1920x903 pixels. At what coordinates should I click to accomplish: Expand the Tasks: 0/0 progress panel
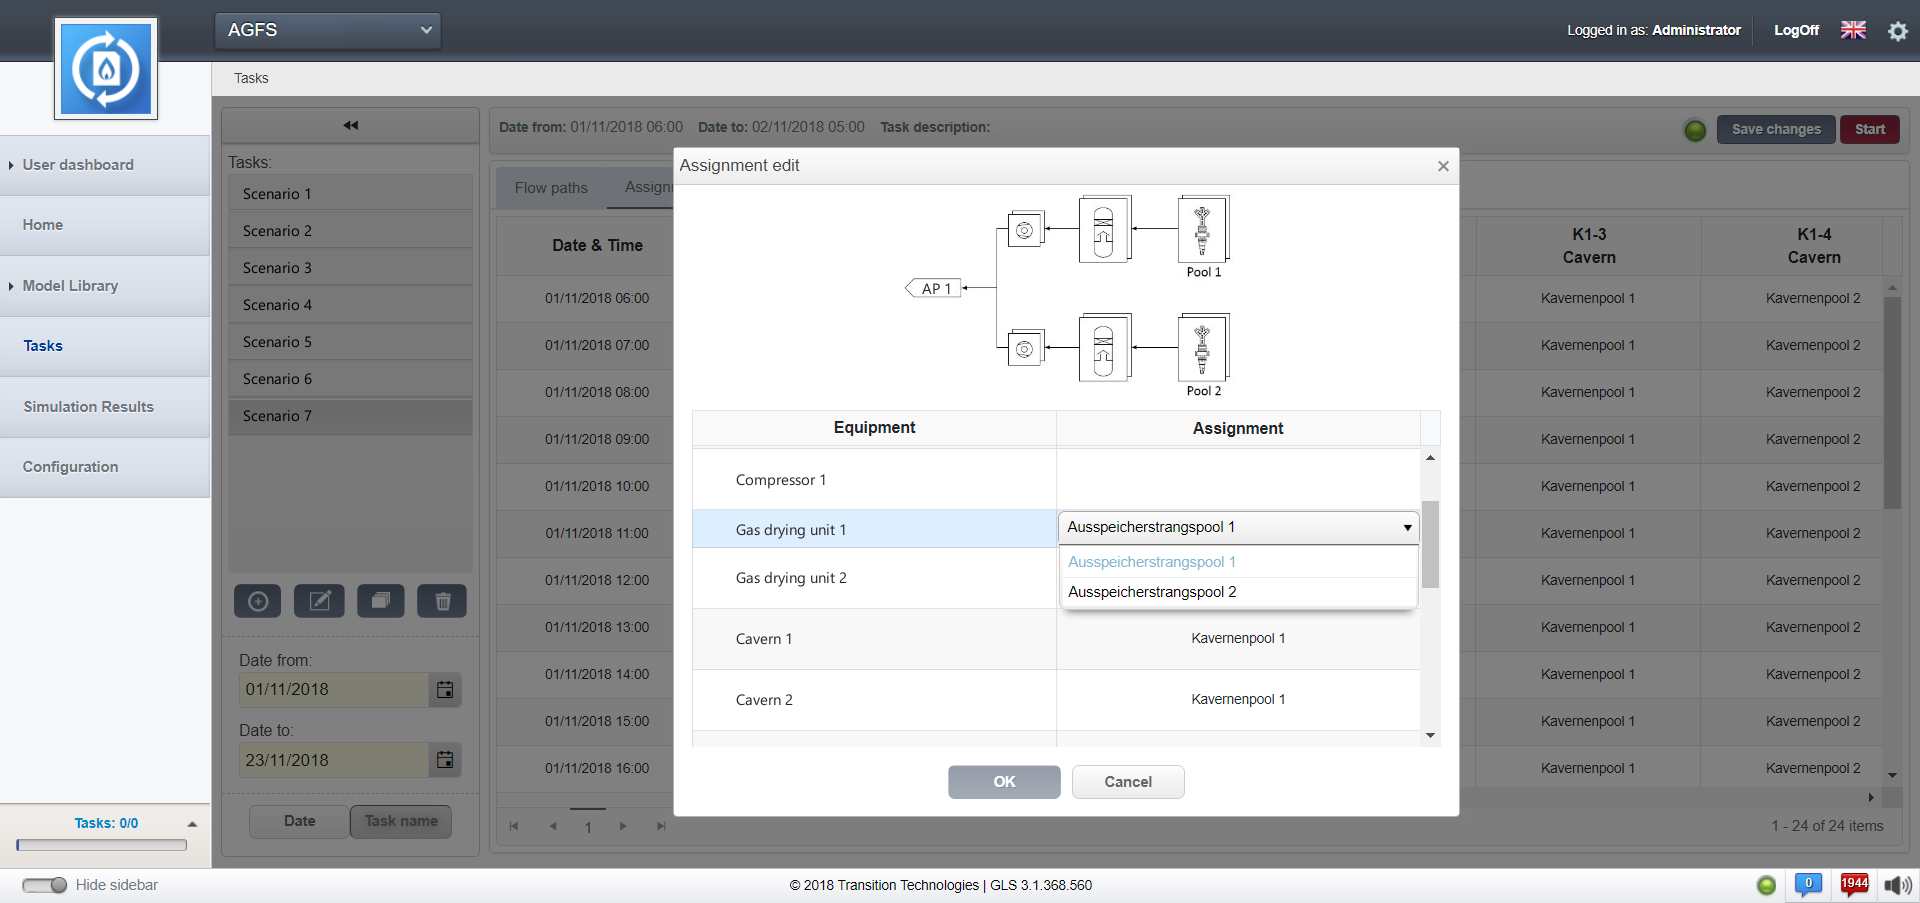(192, 824)
